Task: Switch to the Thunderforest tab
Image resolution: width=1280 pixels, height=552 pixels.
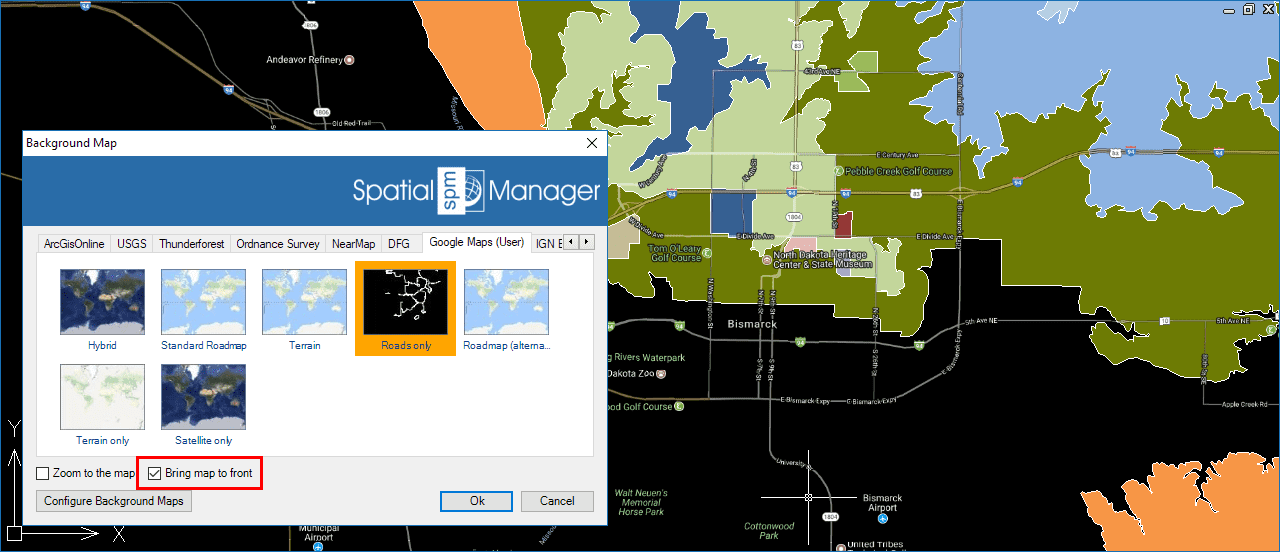Action: (192, 243)
